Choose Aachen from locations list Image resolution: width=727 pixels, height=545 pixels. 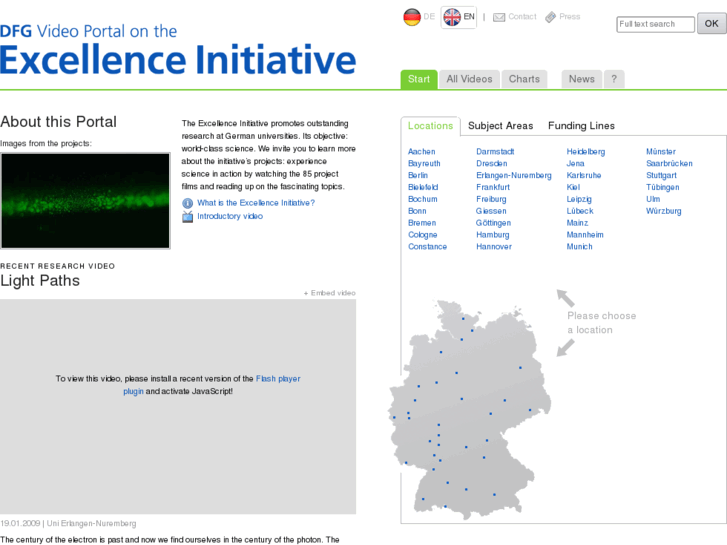pyautogui.click(x=421, y=152)
